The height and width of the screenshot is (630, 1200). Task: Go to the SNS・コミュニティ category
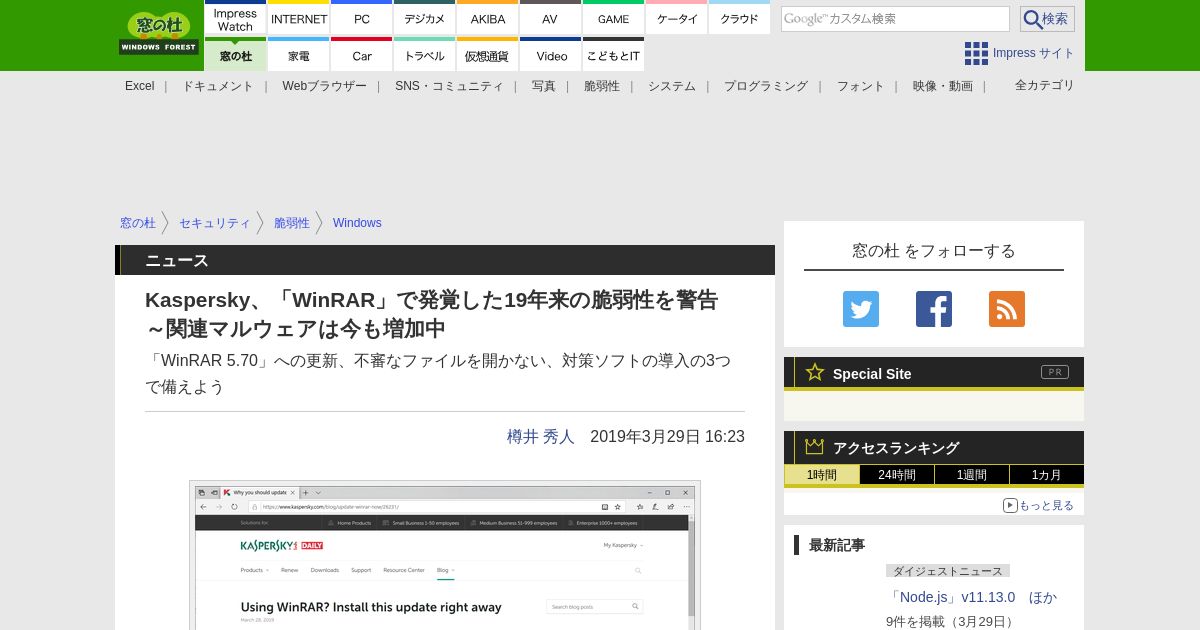449,86
